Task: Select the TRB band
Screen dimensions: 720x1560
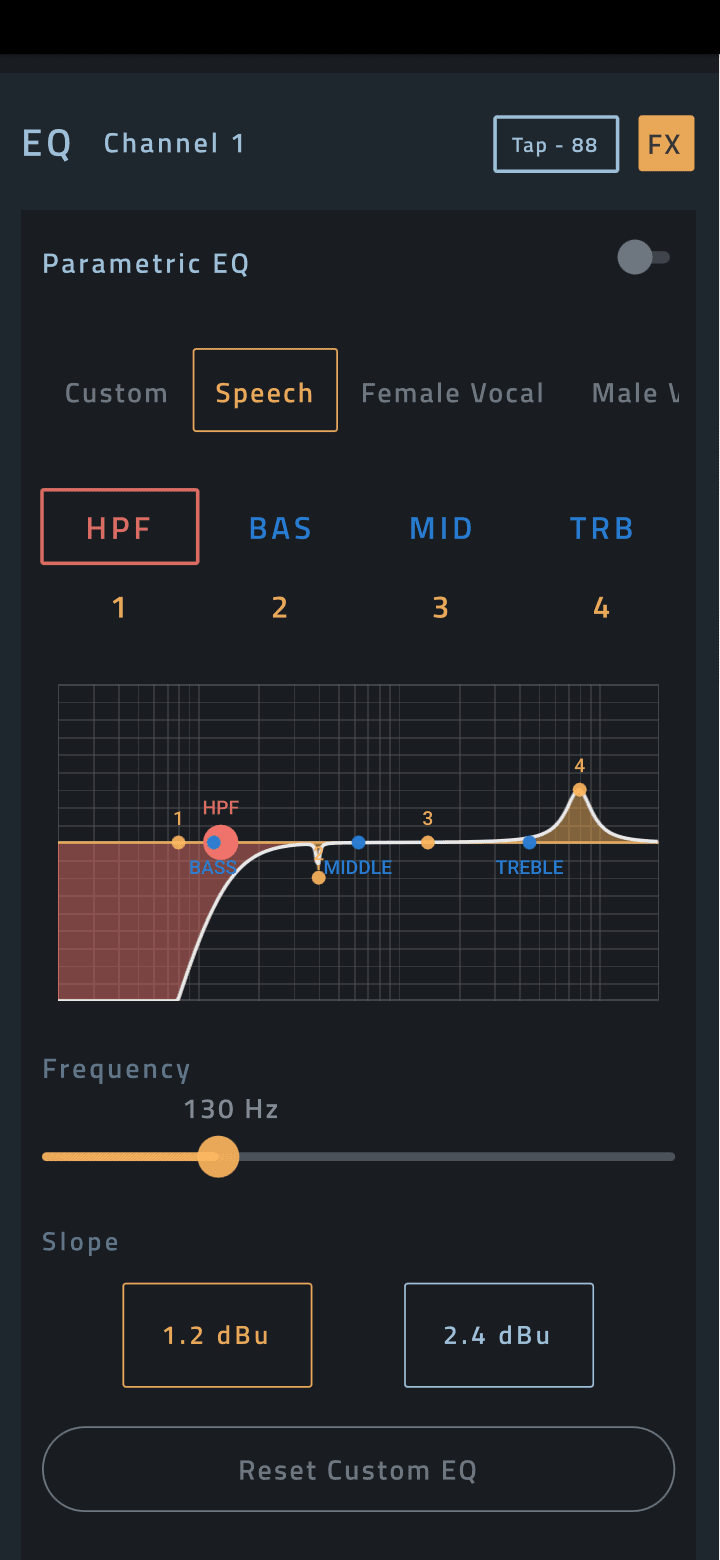Action: (602, 528)
